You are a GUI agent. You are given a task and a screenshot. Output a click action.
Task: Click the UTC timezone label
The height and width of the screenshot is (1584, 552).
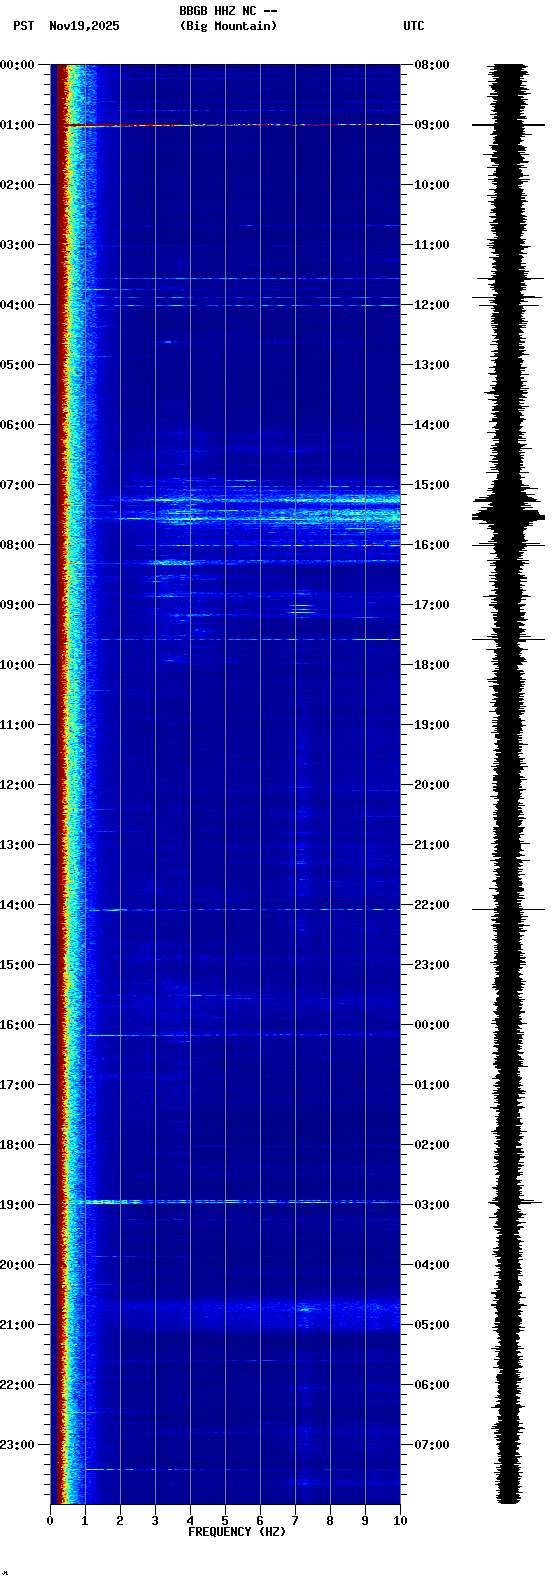click(x=414, y=26)
